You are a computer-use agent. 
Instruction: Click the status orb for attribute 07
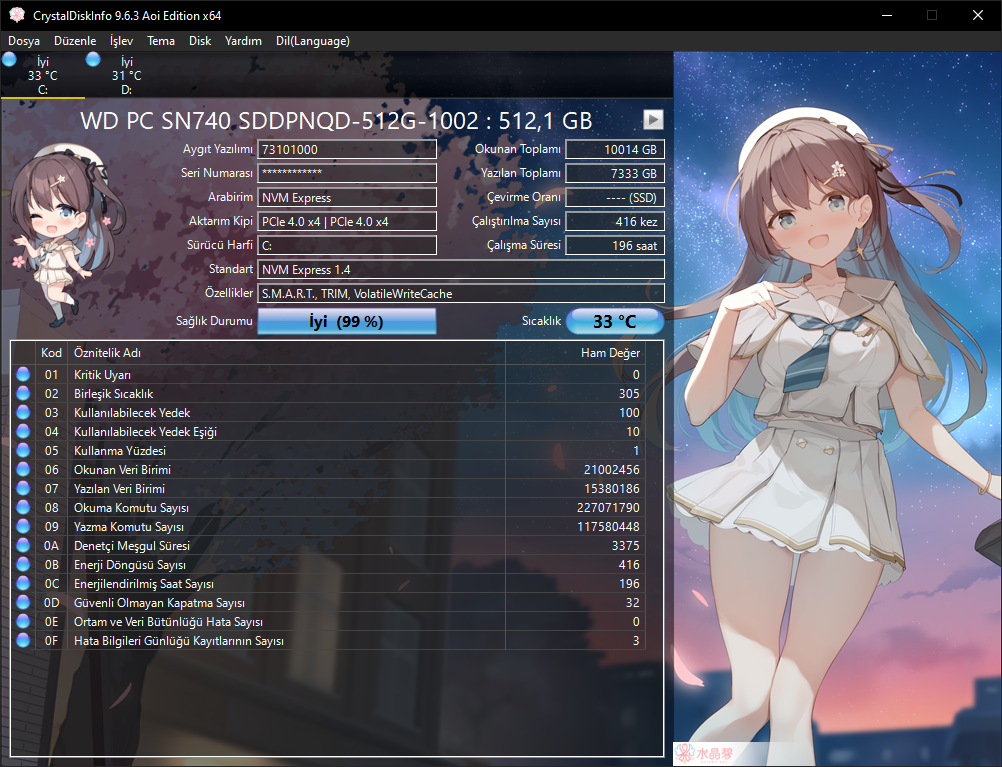(23, 488)
